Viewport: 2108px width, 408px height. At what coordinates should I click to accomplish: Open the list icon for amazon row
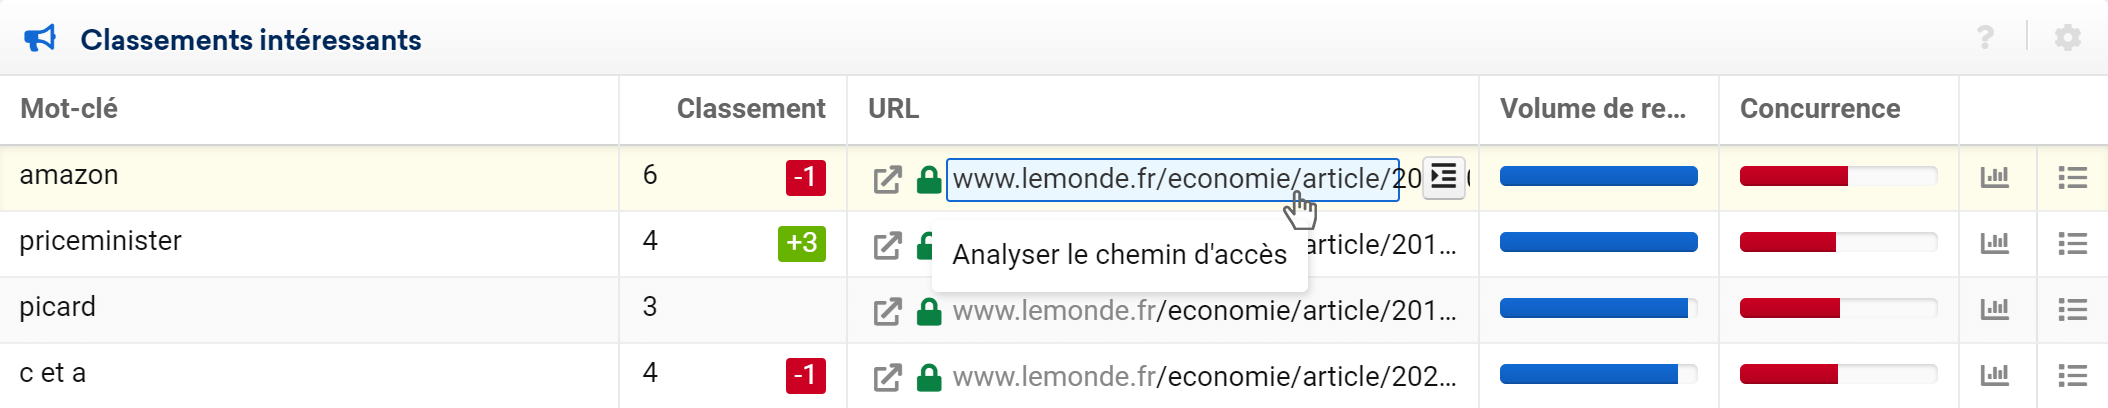coord(2072,178)
